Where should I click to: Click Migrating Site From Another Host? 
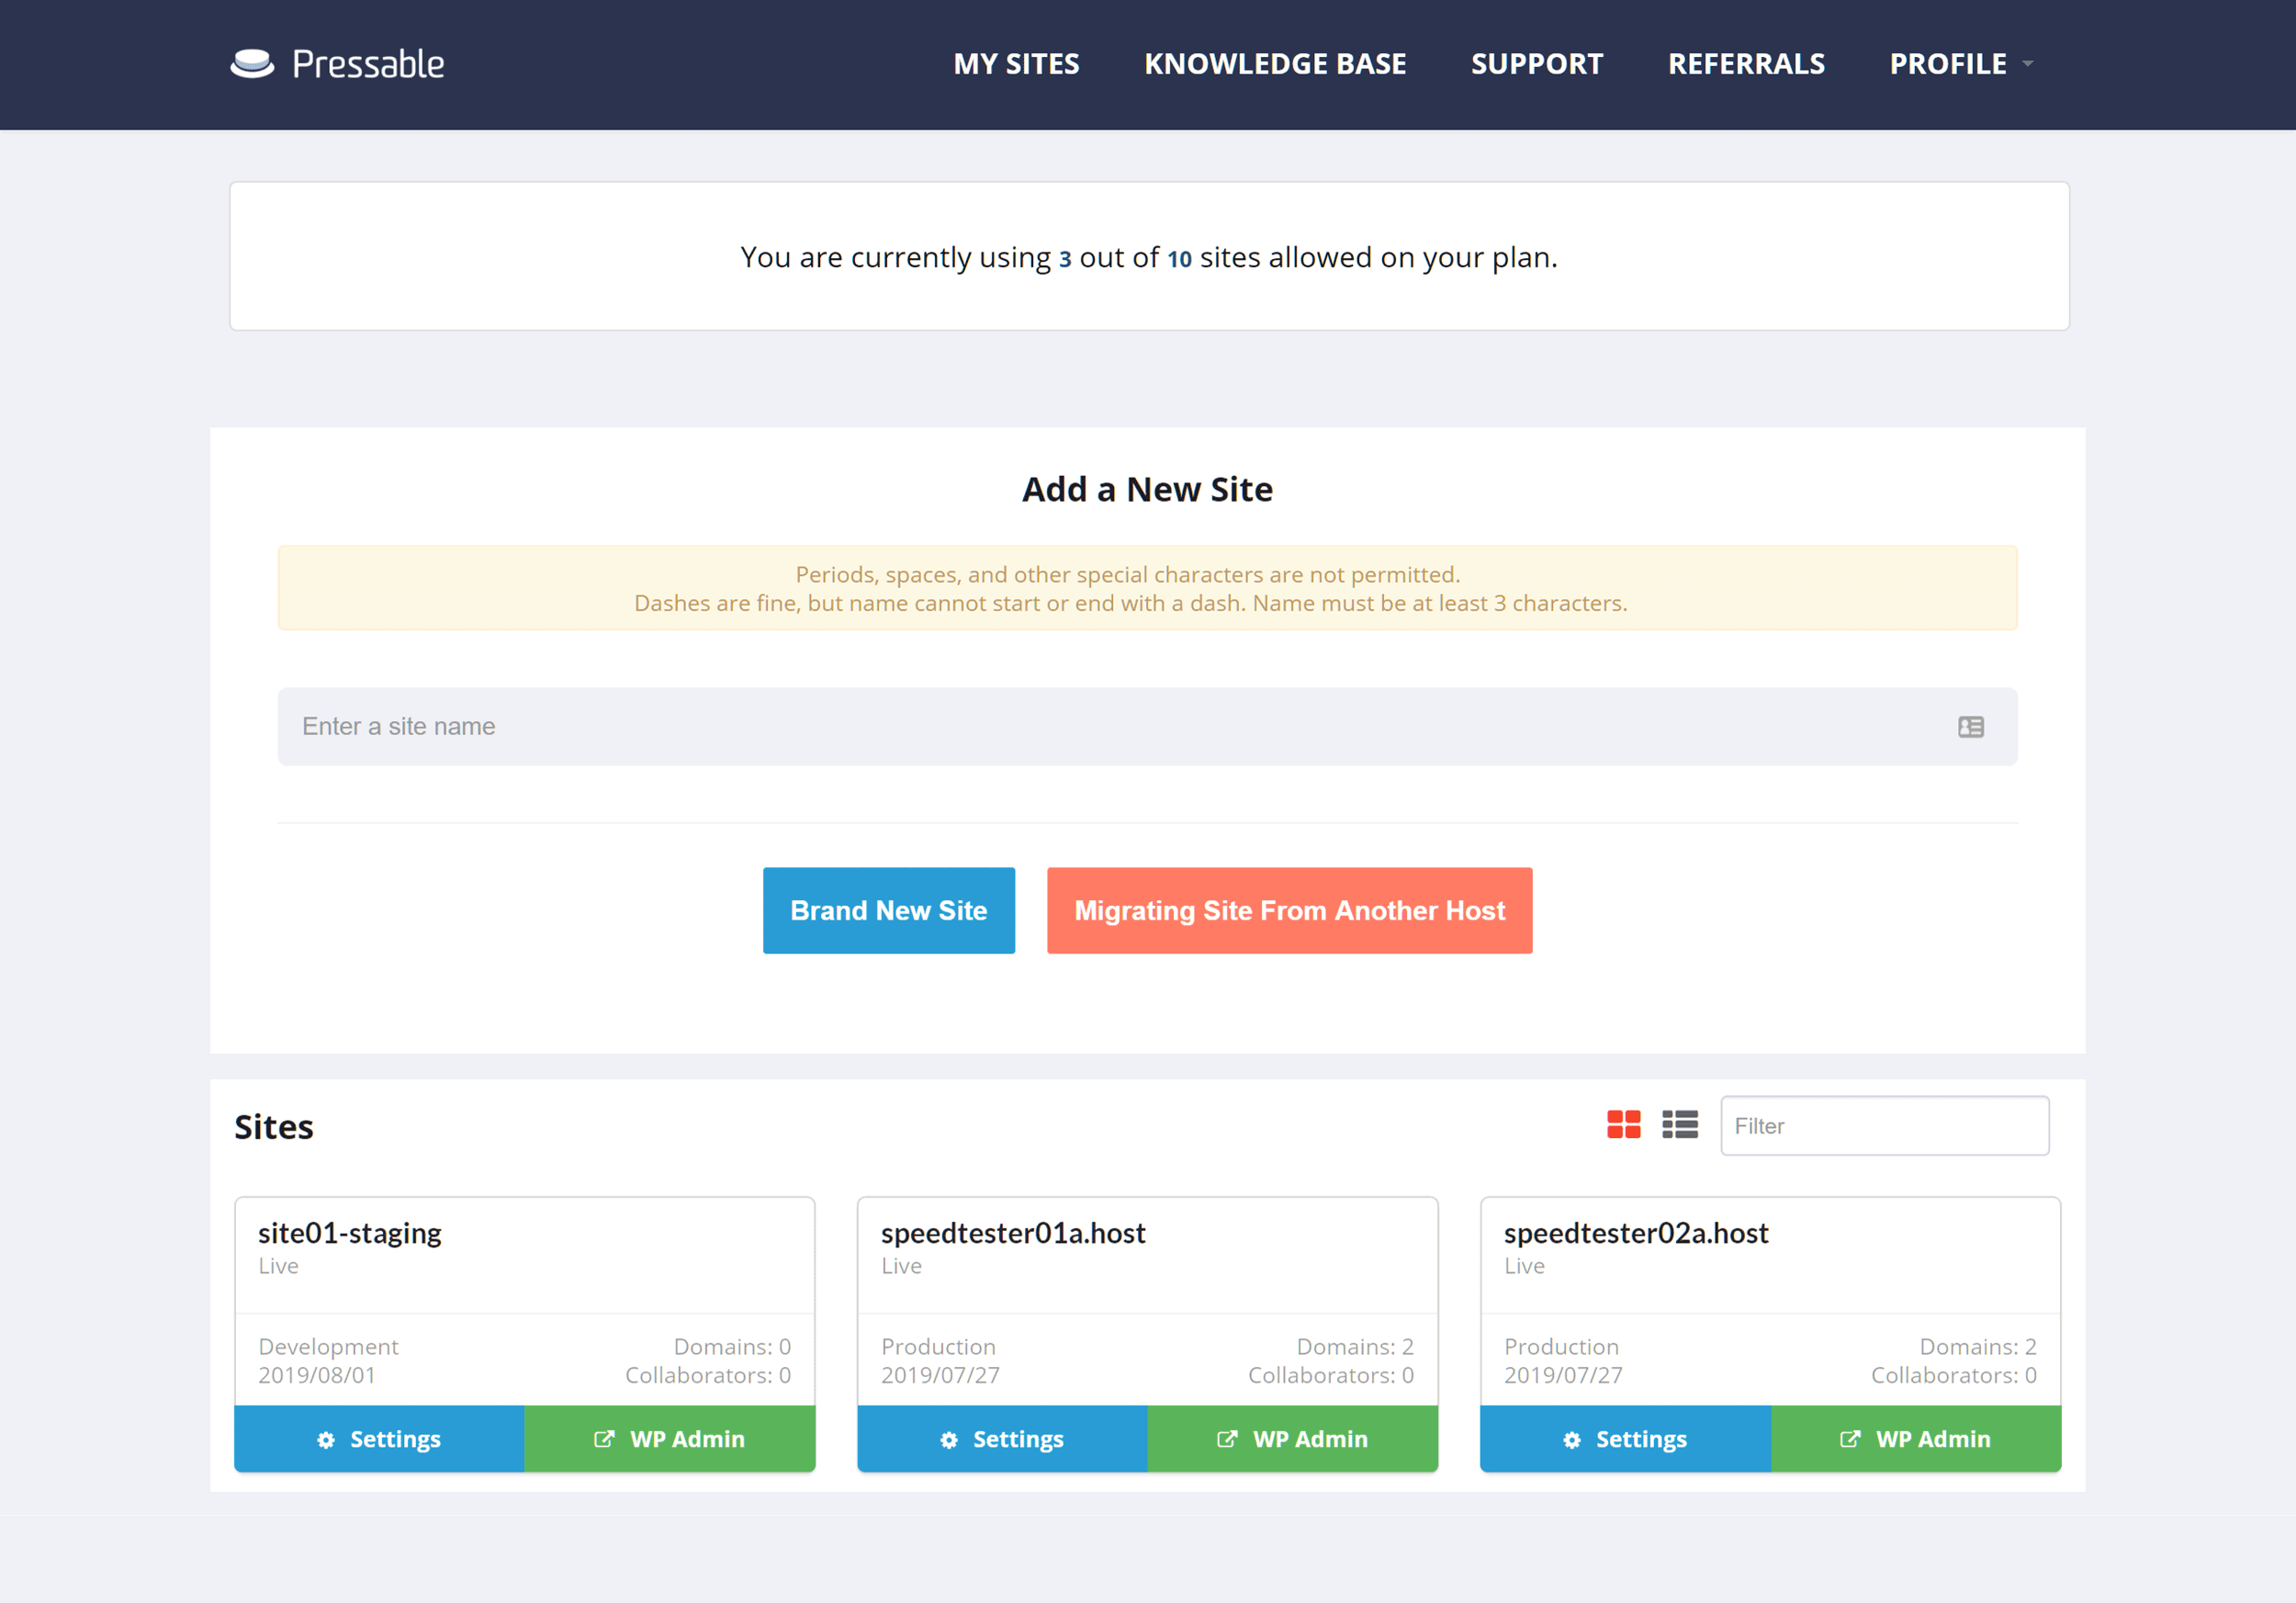[x=1289, y=910]
